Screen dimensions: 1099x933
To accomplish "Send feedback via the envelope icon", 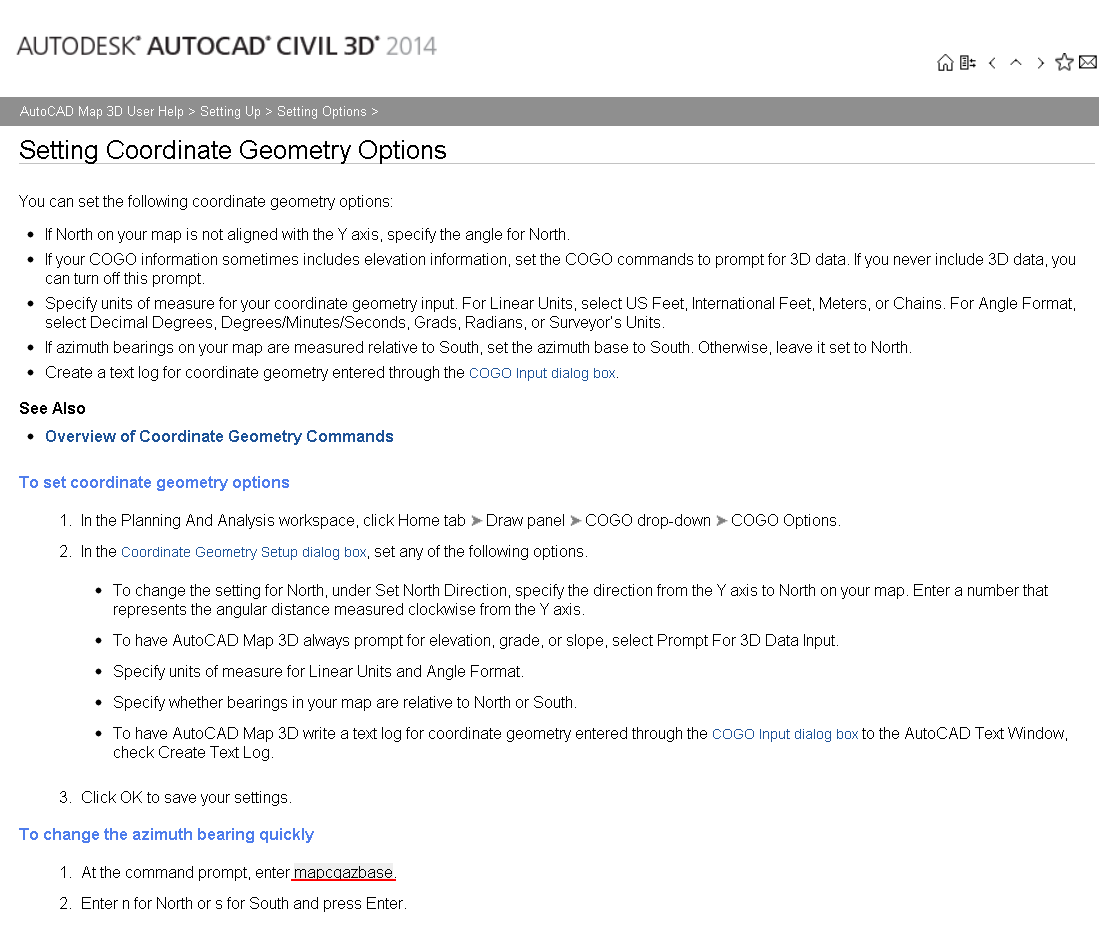I will [x=1087, y=62].
